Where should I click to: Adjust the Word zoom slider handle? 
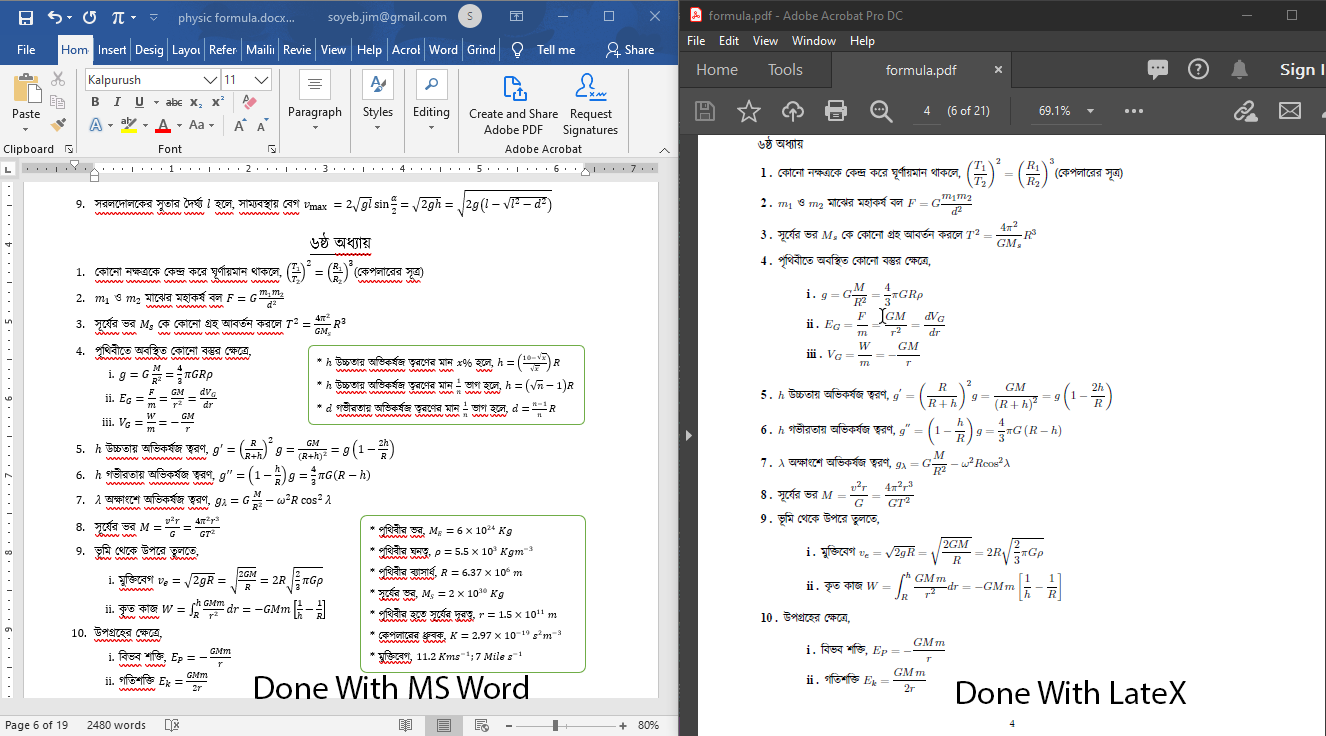click(556, 725)
